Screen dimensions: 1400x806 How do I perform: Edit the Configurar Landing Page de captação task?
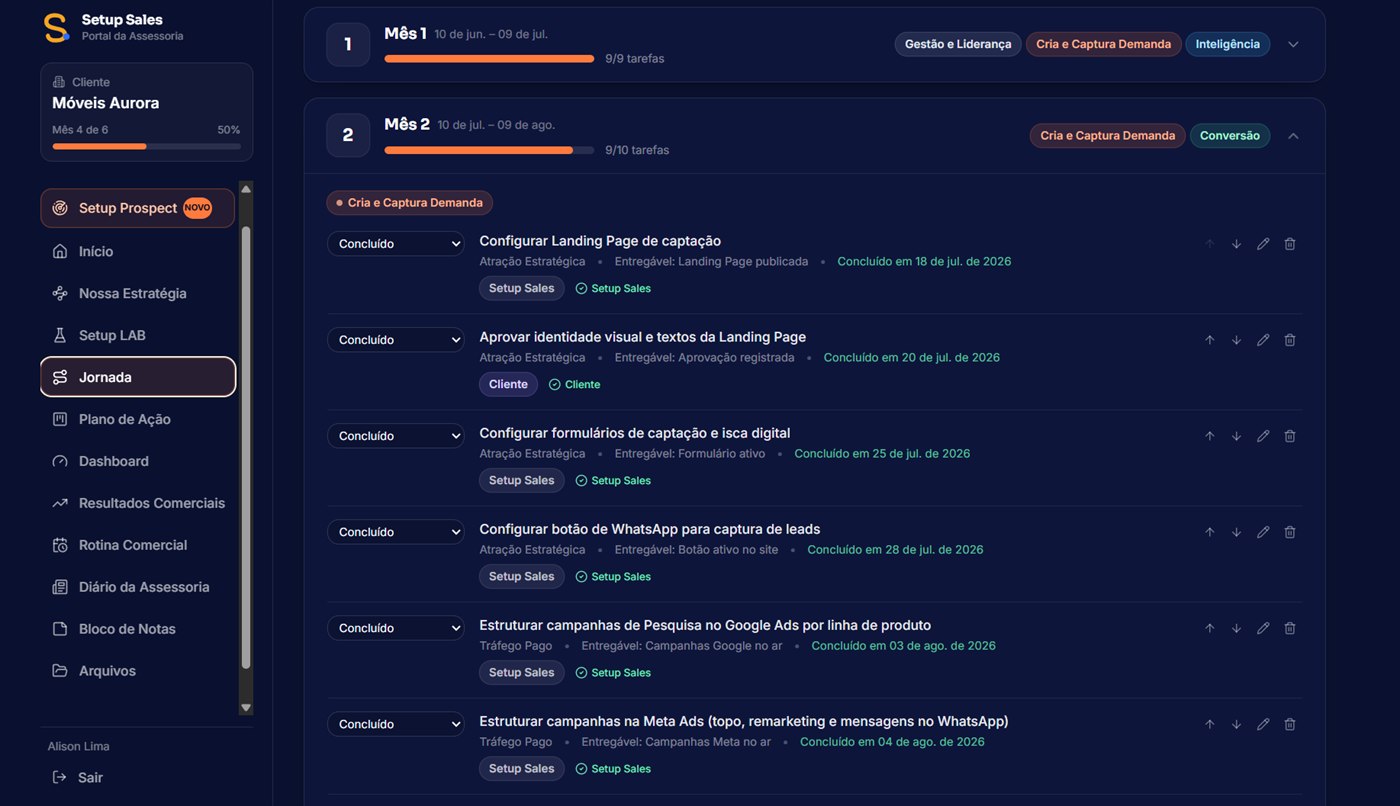(1263, 244)
